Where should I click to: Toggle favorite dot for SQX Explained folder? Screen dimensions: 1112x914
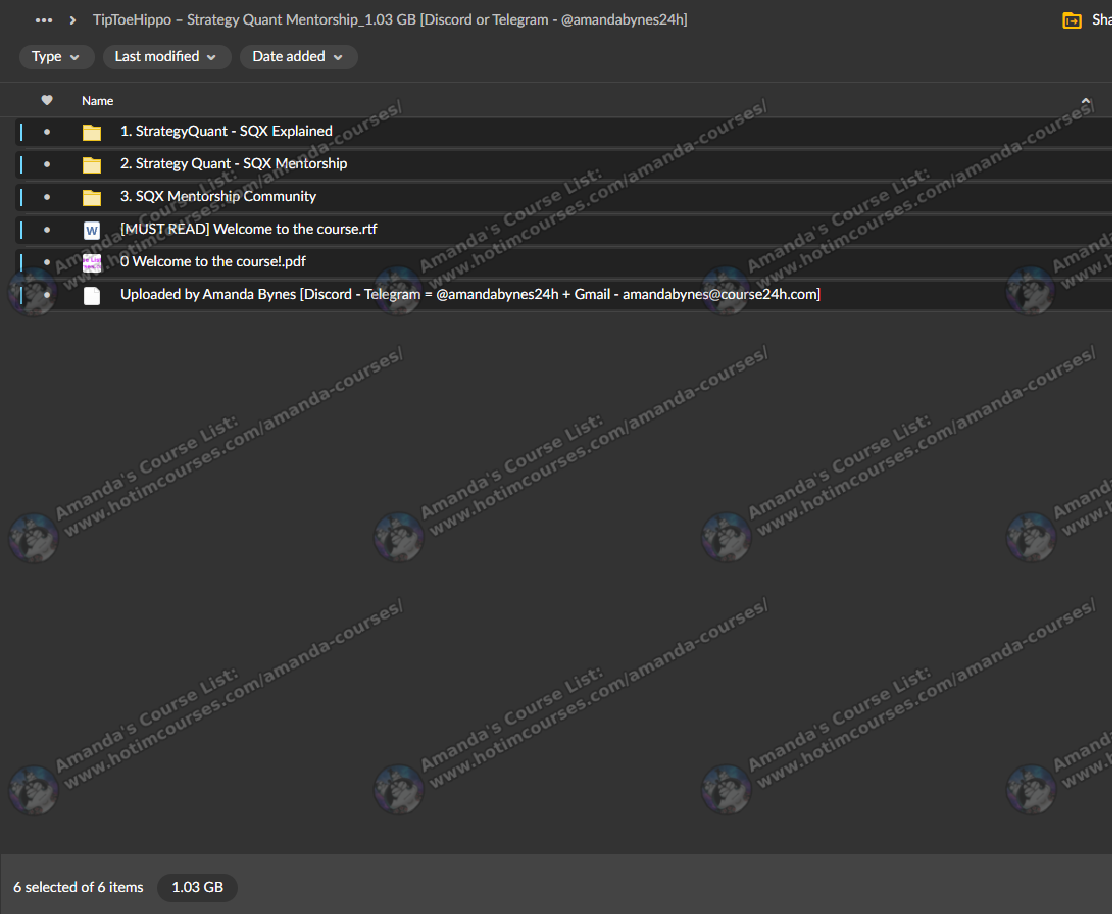(47, 132)
